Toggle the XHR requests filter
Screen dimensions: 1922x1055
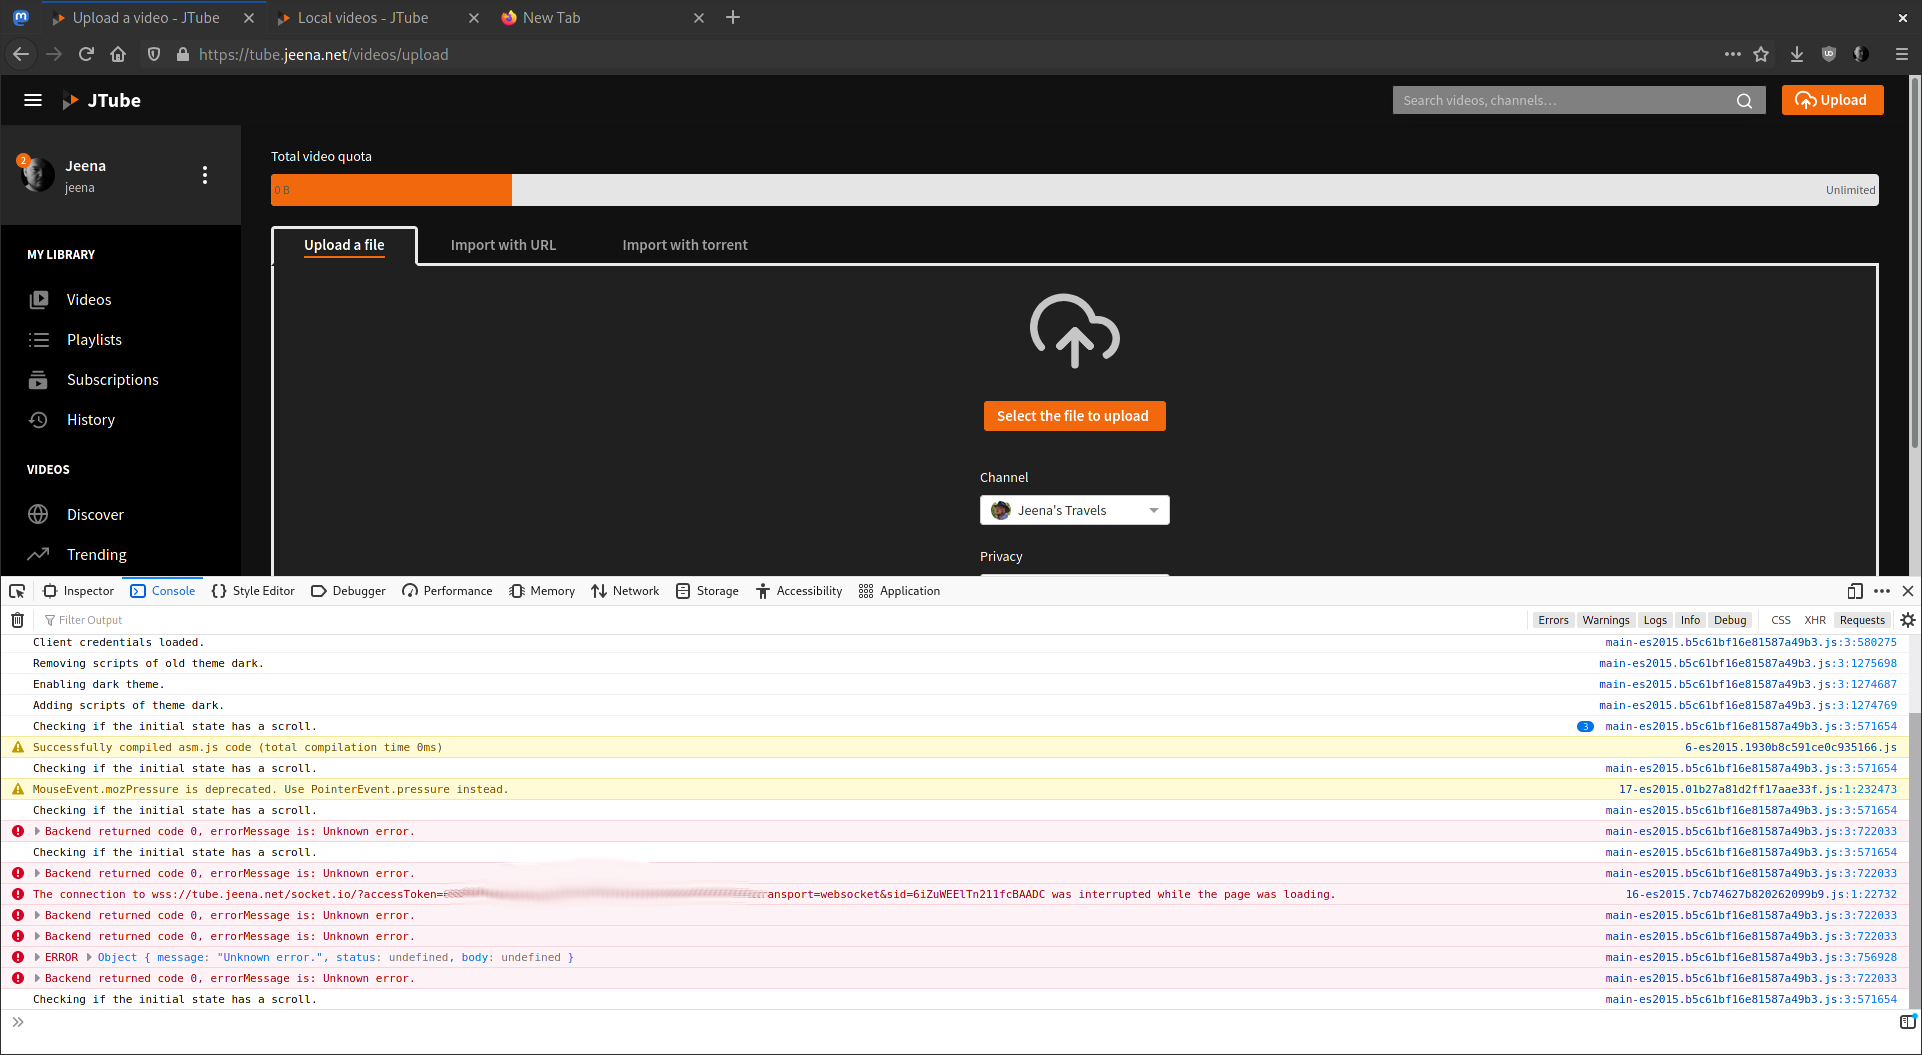[x=1815, y=619]
